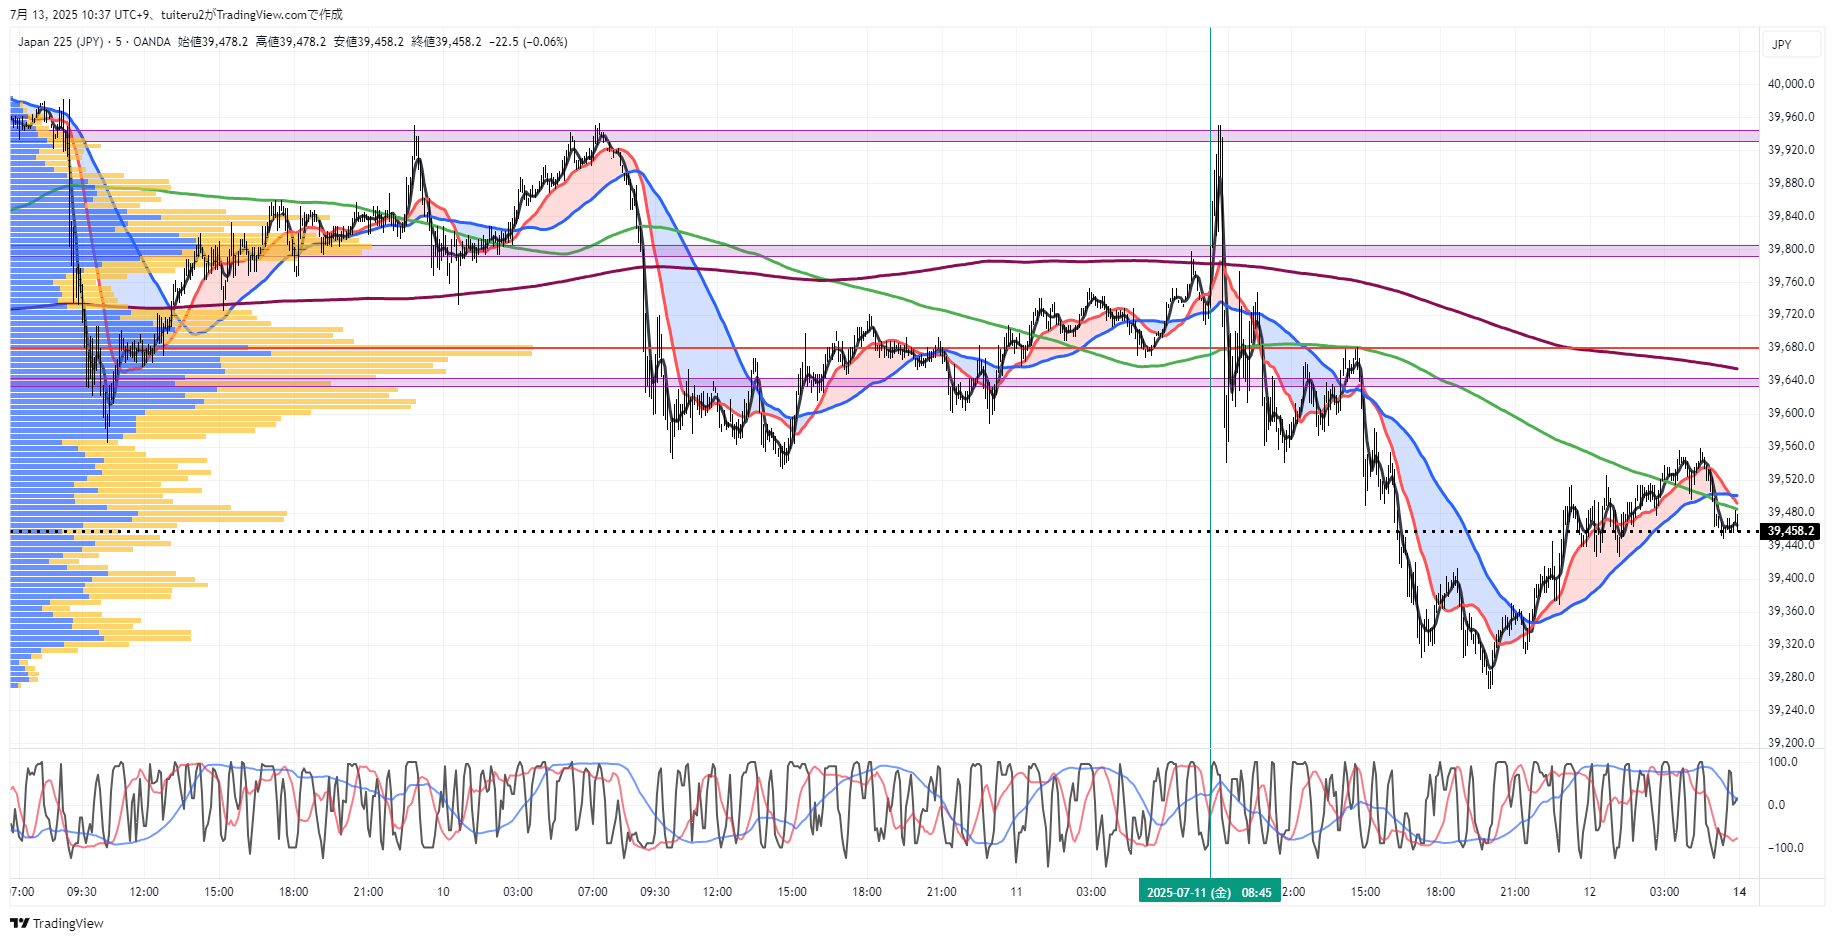Click the date label 10 on time axis
This screenshot has height=941, width=1835.
coord(443,892)
